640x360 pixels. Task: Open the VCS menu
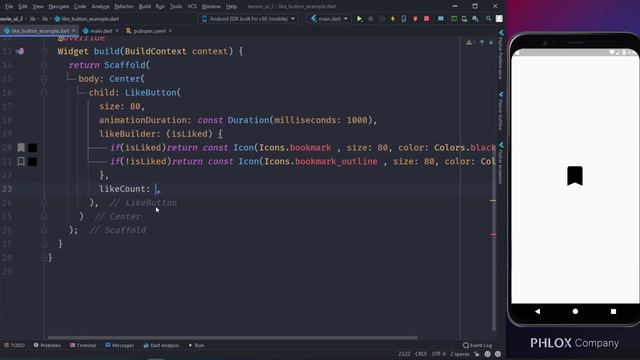click(x=192, y=7)
